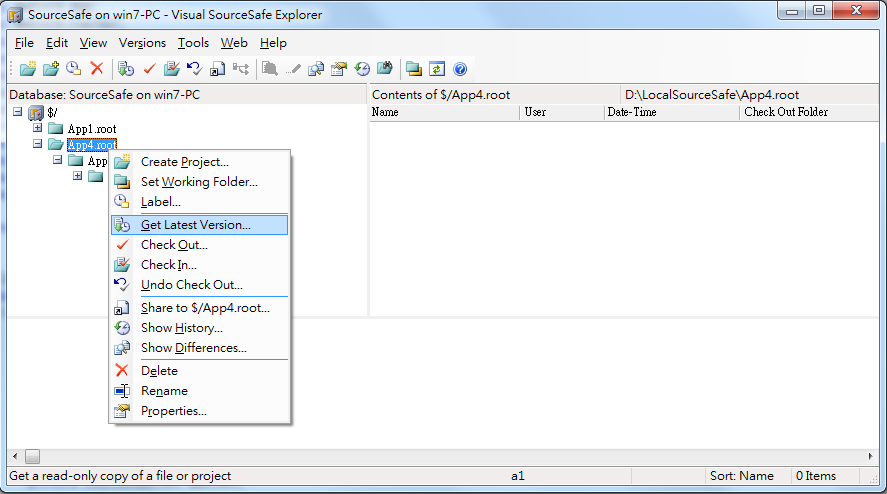Click the Set Working Folder toolbar icon
Image resolution: width=887 pixels, height=494 pixels.
(414, 69)
